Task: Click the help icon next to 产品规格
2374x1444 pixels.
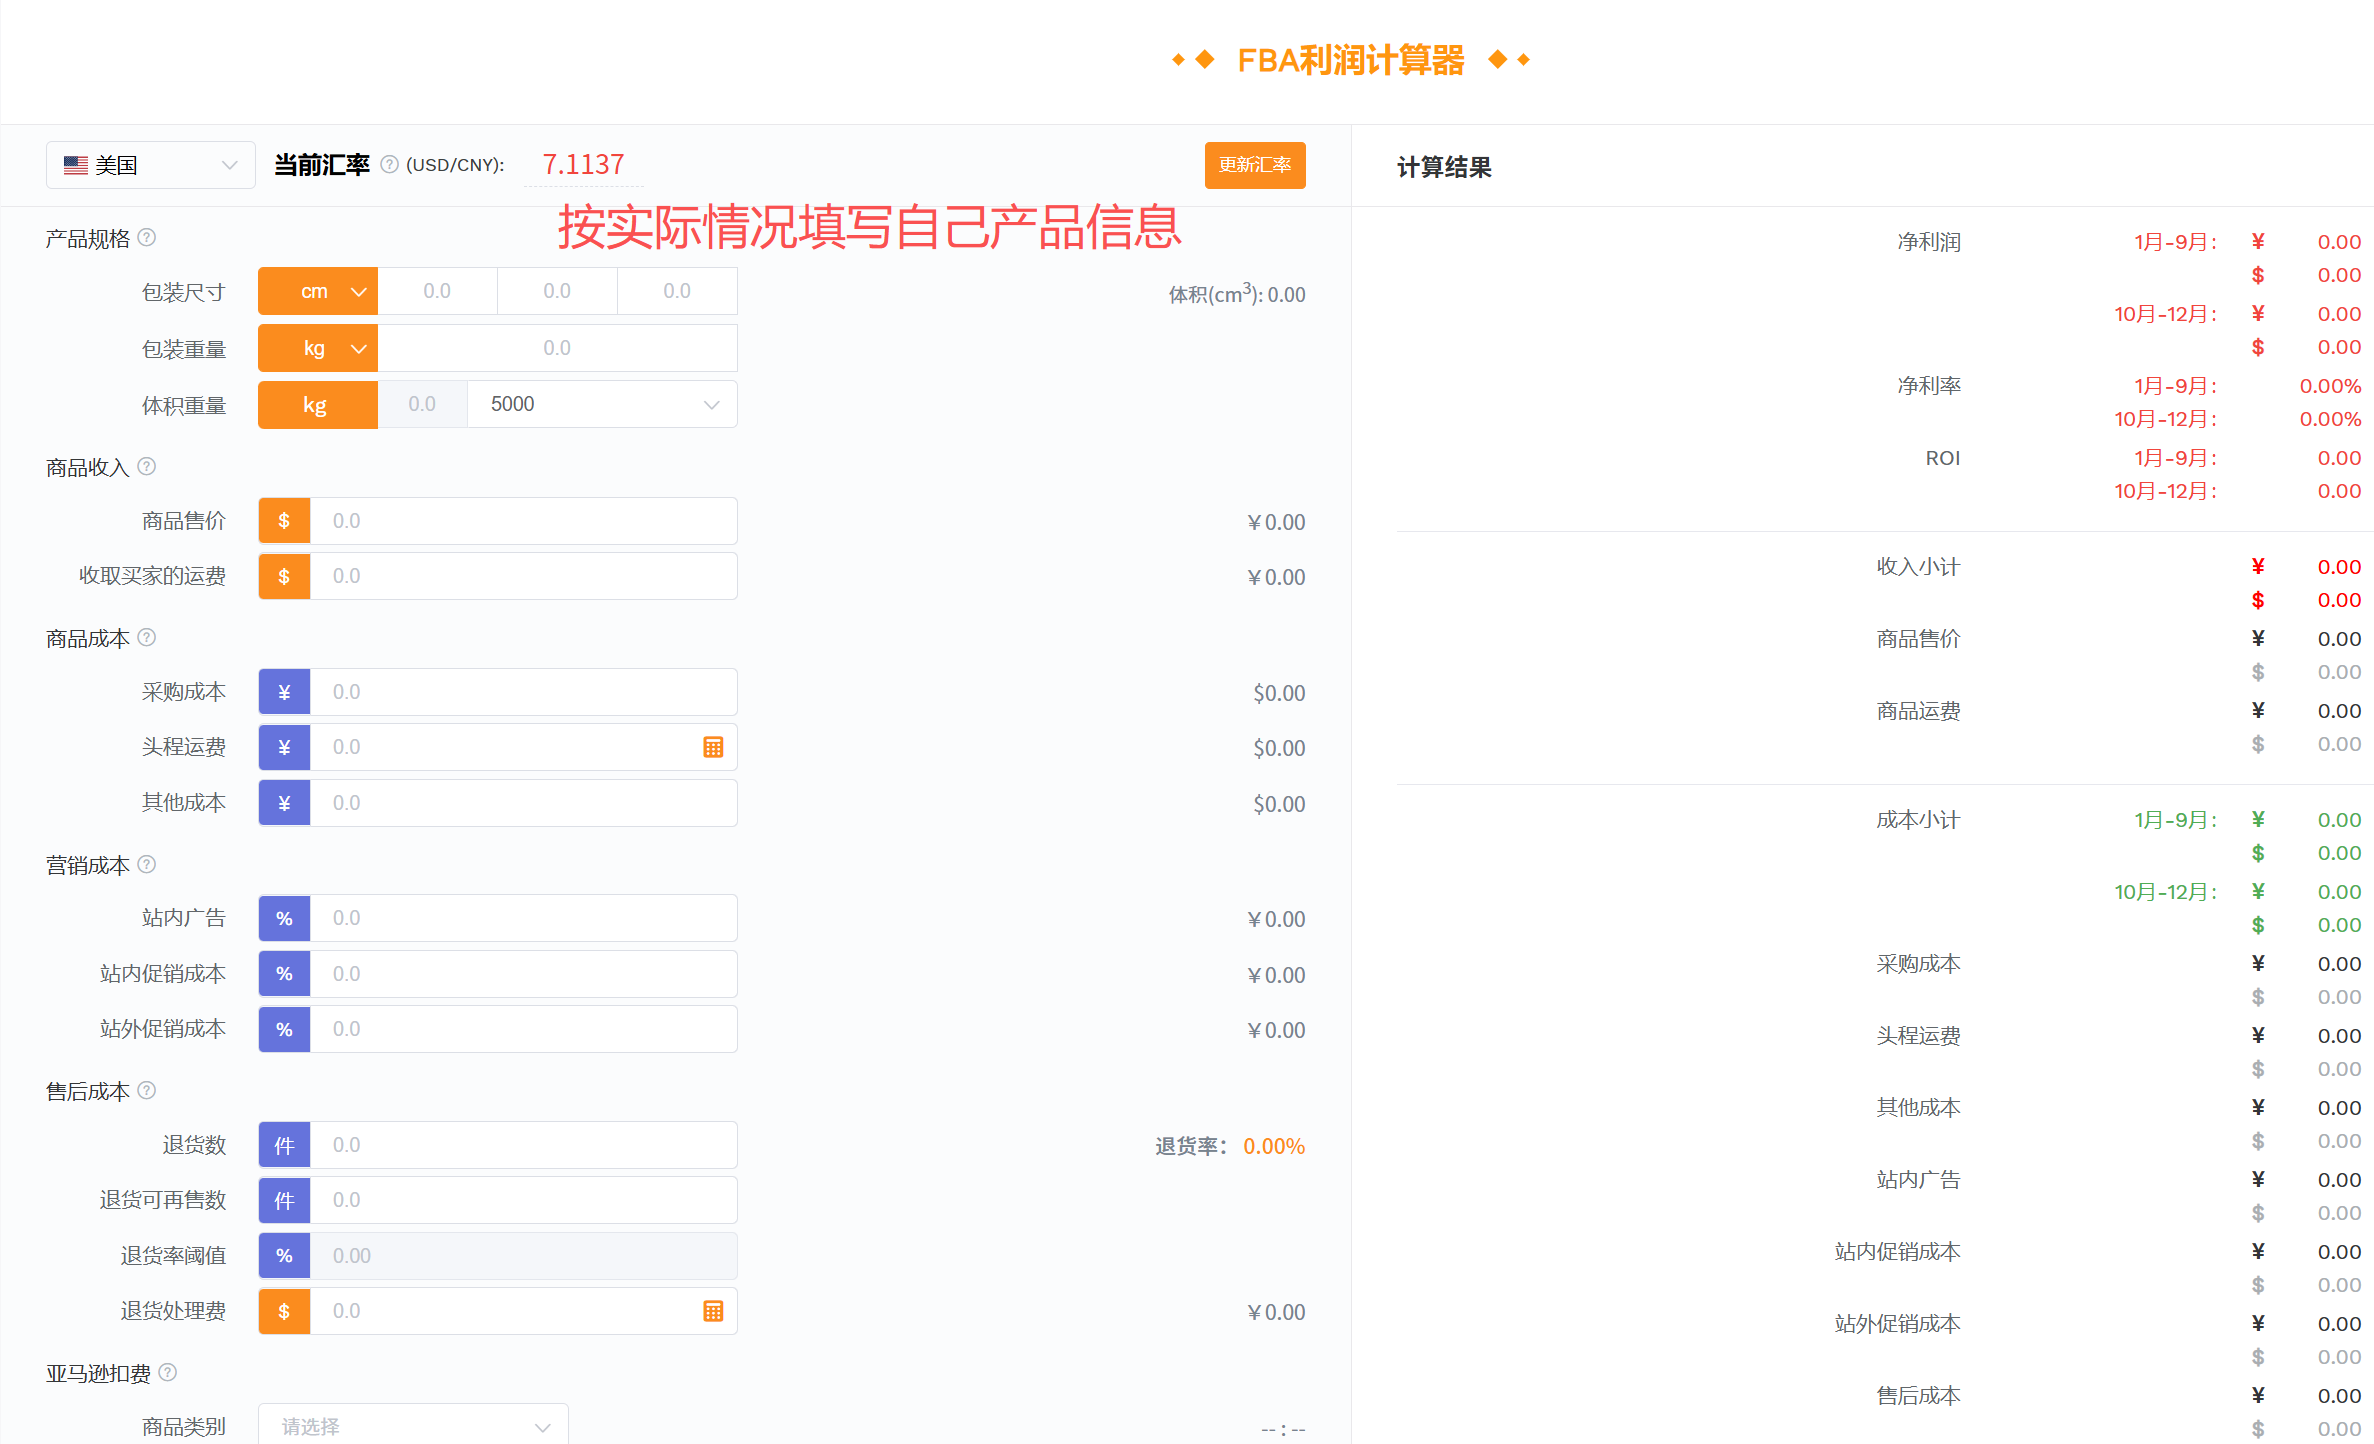Action: pyautogui.click(x=147, y=238)
